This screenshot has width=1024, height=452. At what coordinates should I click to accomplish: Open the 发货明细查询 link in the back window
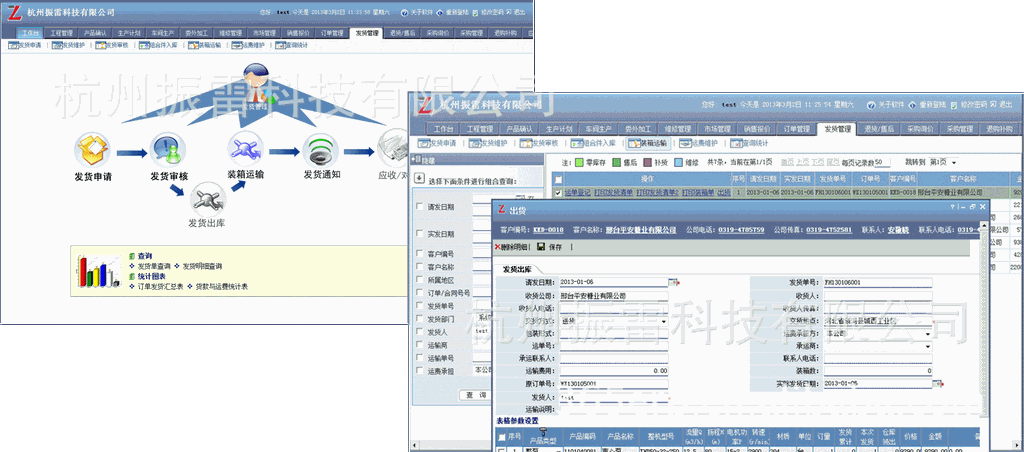coord(202,266)
